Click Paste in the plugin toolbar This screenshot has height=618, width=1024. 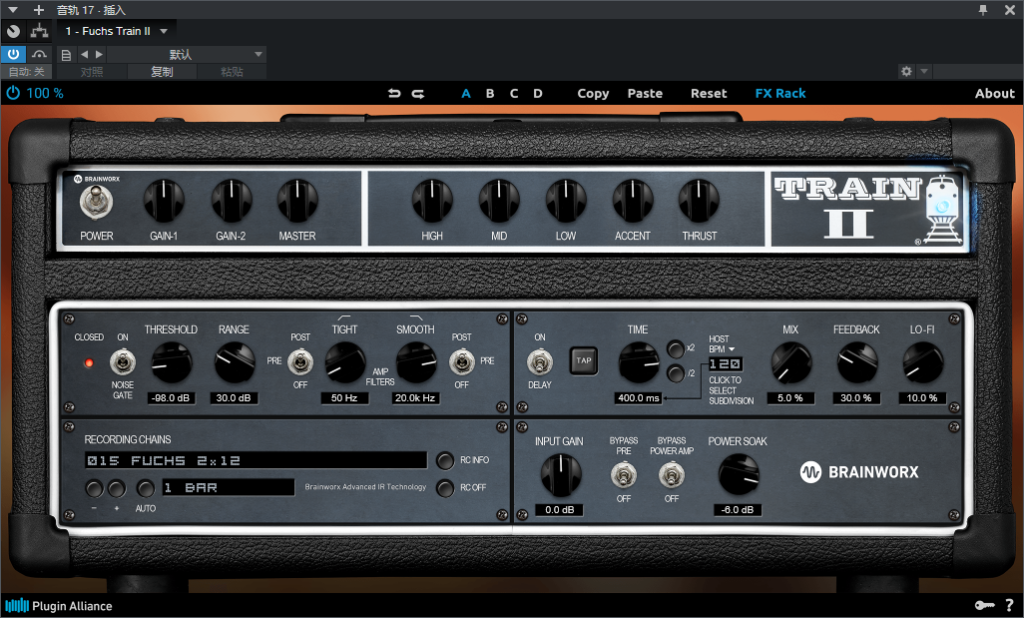(645, 93)
